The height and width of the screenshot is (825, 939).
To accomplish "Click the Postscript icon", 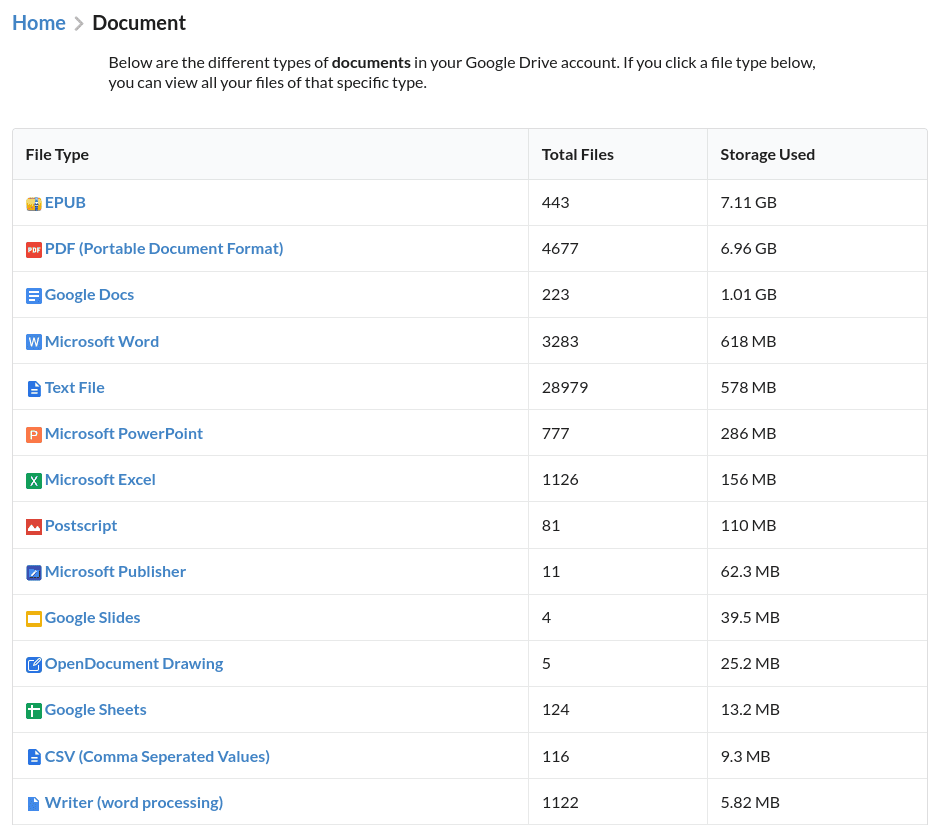I will click(x=34, y=527).
